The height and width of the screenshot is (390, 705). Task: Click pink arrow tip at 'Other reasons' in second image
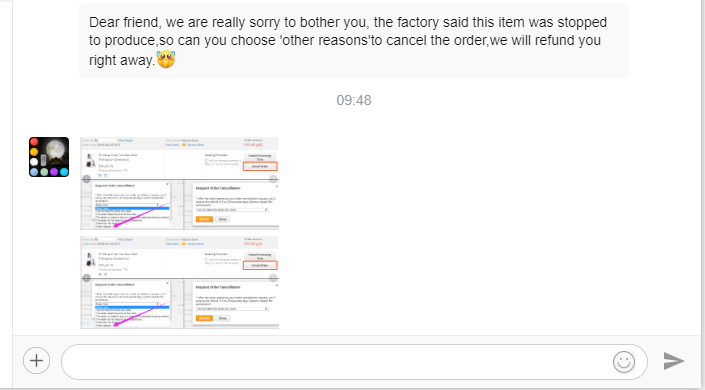click(x=114, y=325)
